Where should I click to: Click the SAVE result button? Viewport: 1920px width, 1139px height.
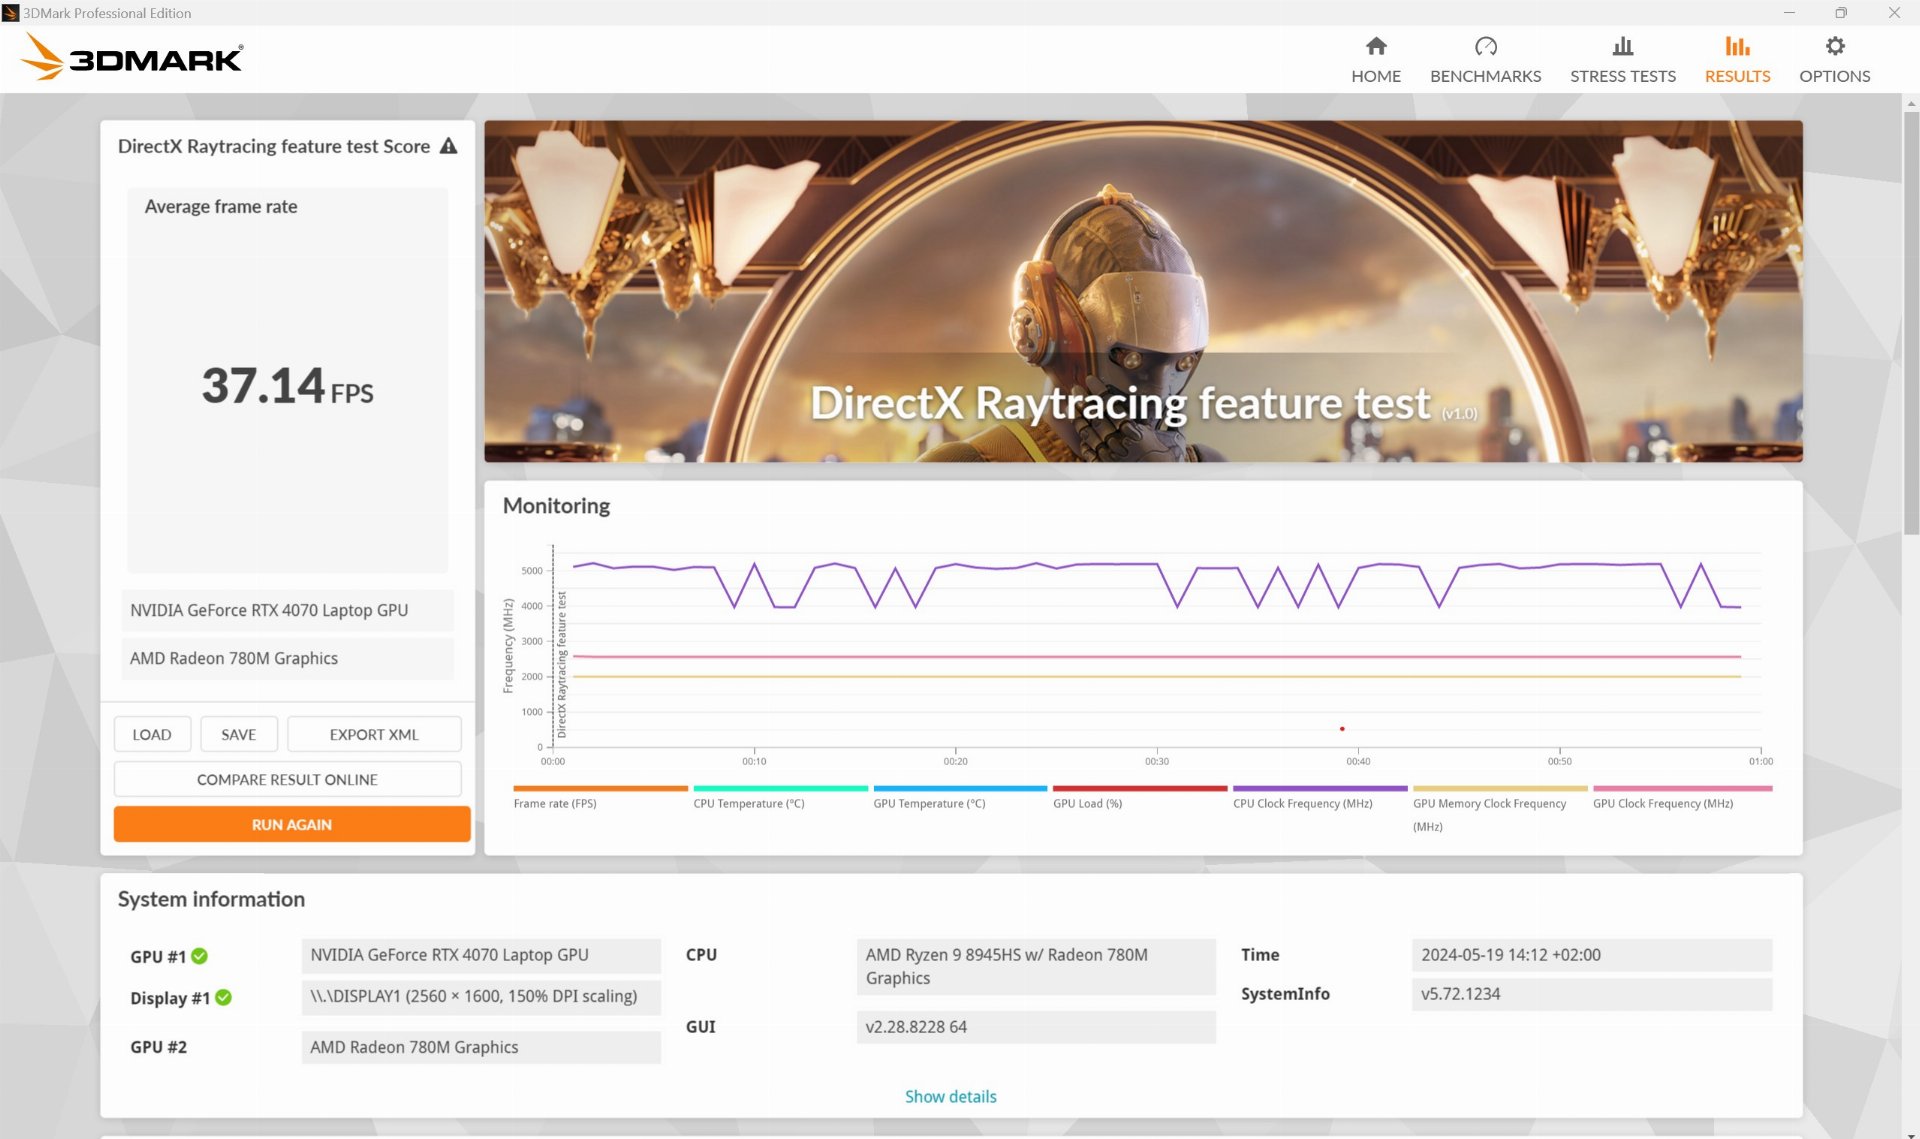point(238,734)
